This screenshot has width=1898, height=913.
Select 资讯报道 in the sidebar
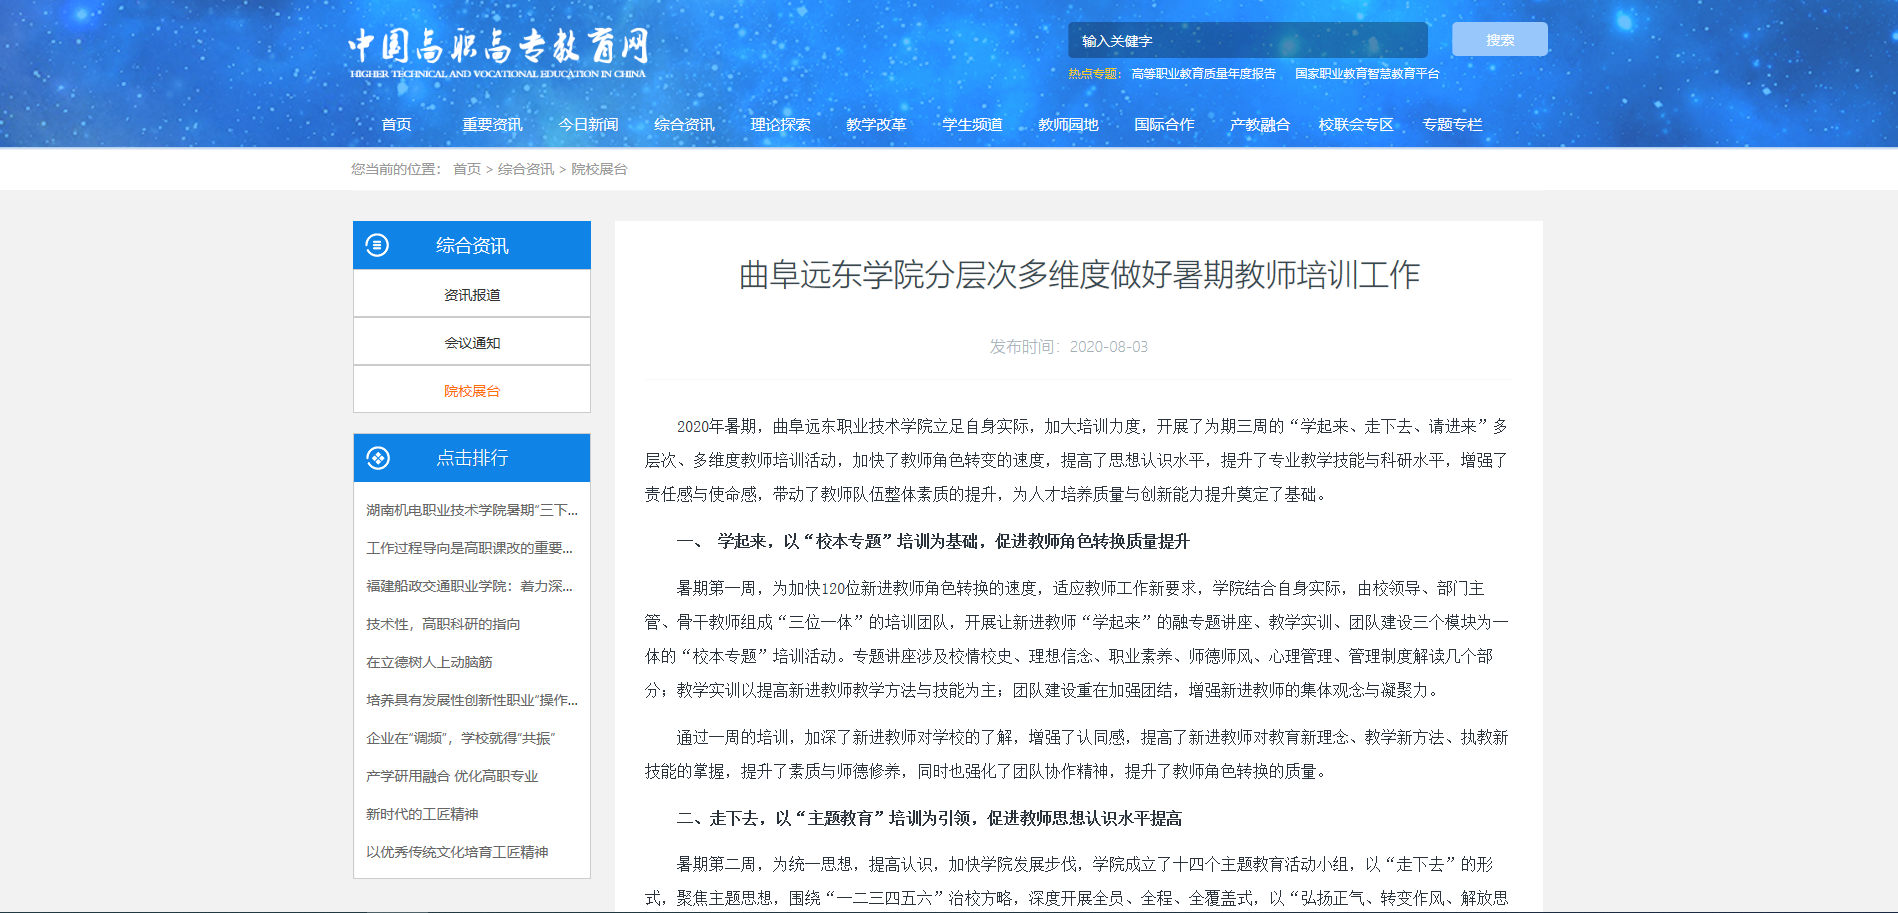472,295
